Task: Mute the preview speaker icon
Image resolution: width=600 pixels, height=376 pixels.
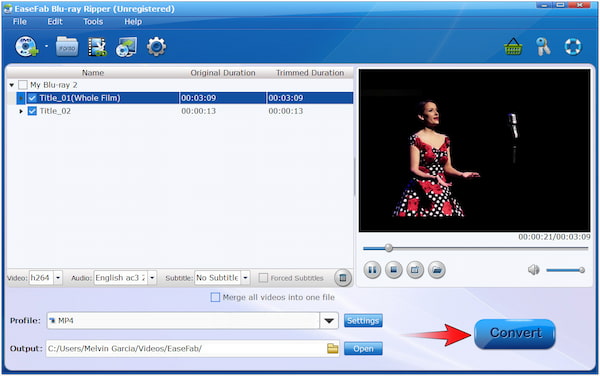Action: coord(533,270)
